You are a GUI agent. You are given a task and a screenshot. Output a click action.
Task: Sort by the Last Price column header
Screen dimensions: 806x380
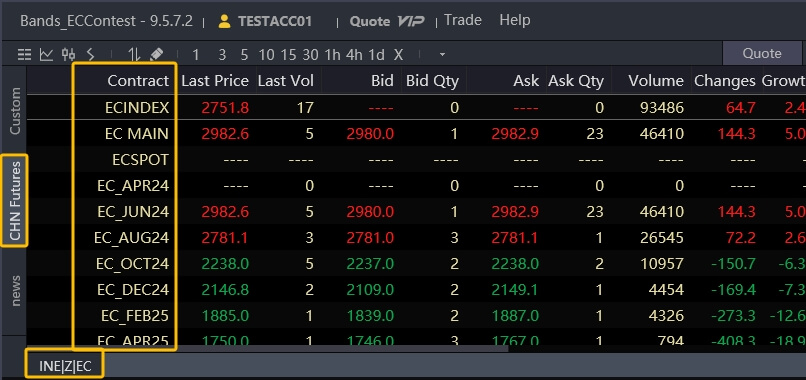coord(215,81)
